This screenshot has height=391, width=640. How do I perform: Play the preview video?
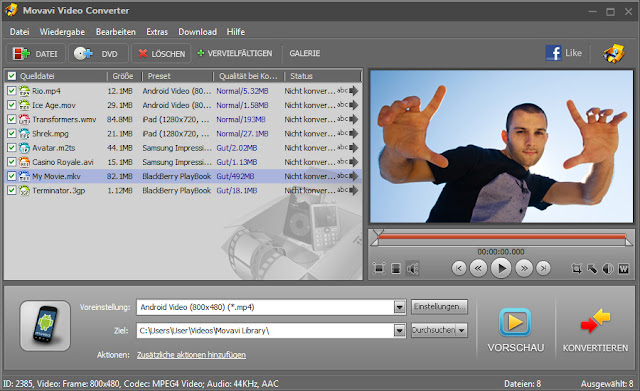pyautogui.click(x=501, y=269)
